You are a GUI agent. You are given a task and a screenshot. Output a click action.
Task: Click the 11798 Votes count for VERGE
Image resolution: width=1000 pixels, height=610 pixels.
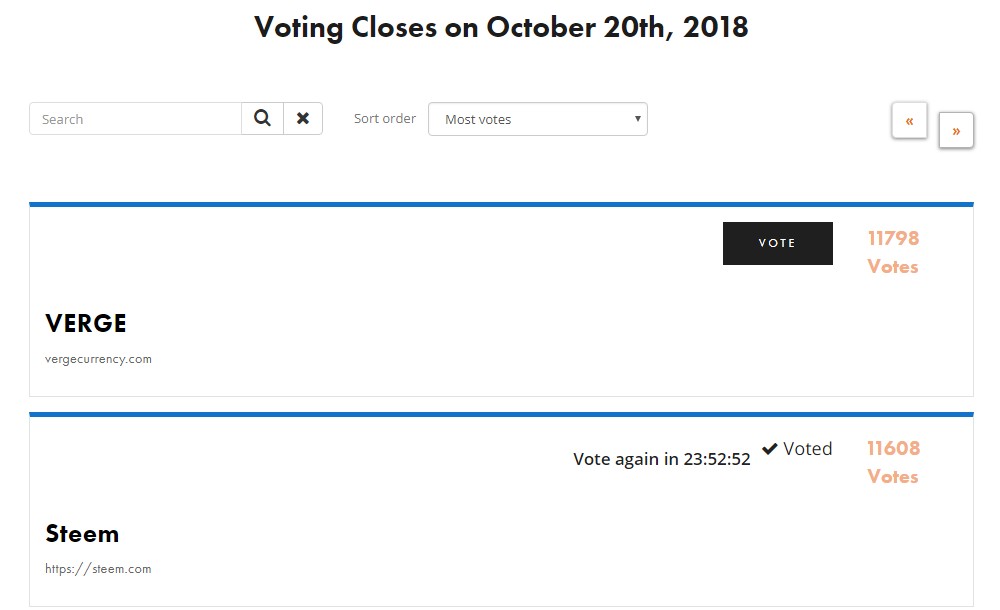(893, 252)
